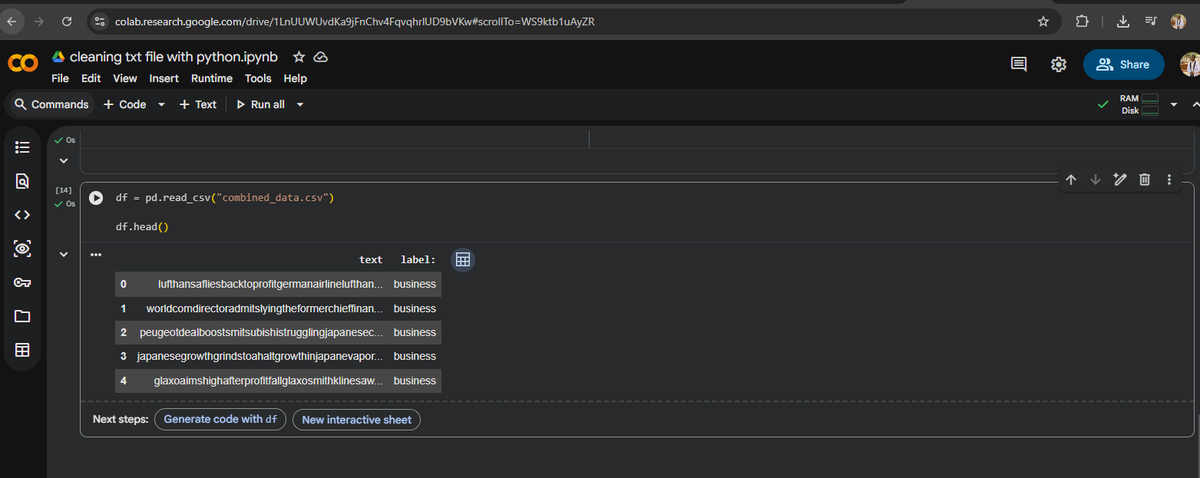Open the View menu
The image size is (1200, 478).
tap(125, 78)
